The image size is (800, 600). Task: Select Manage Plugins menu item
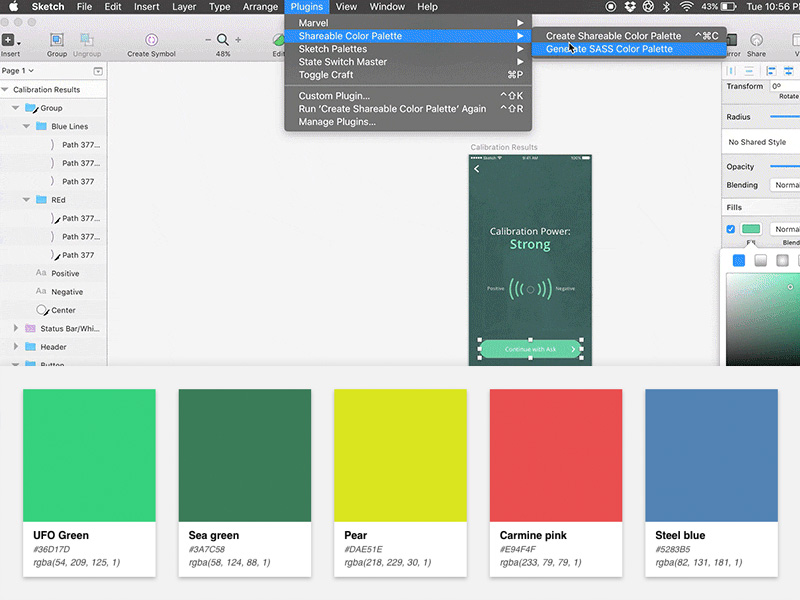(408, 122)
